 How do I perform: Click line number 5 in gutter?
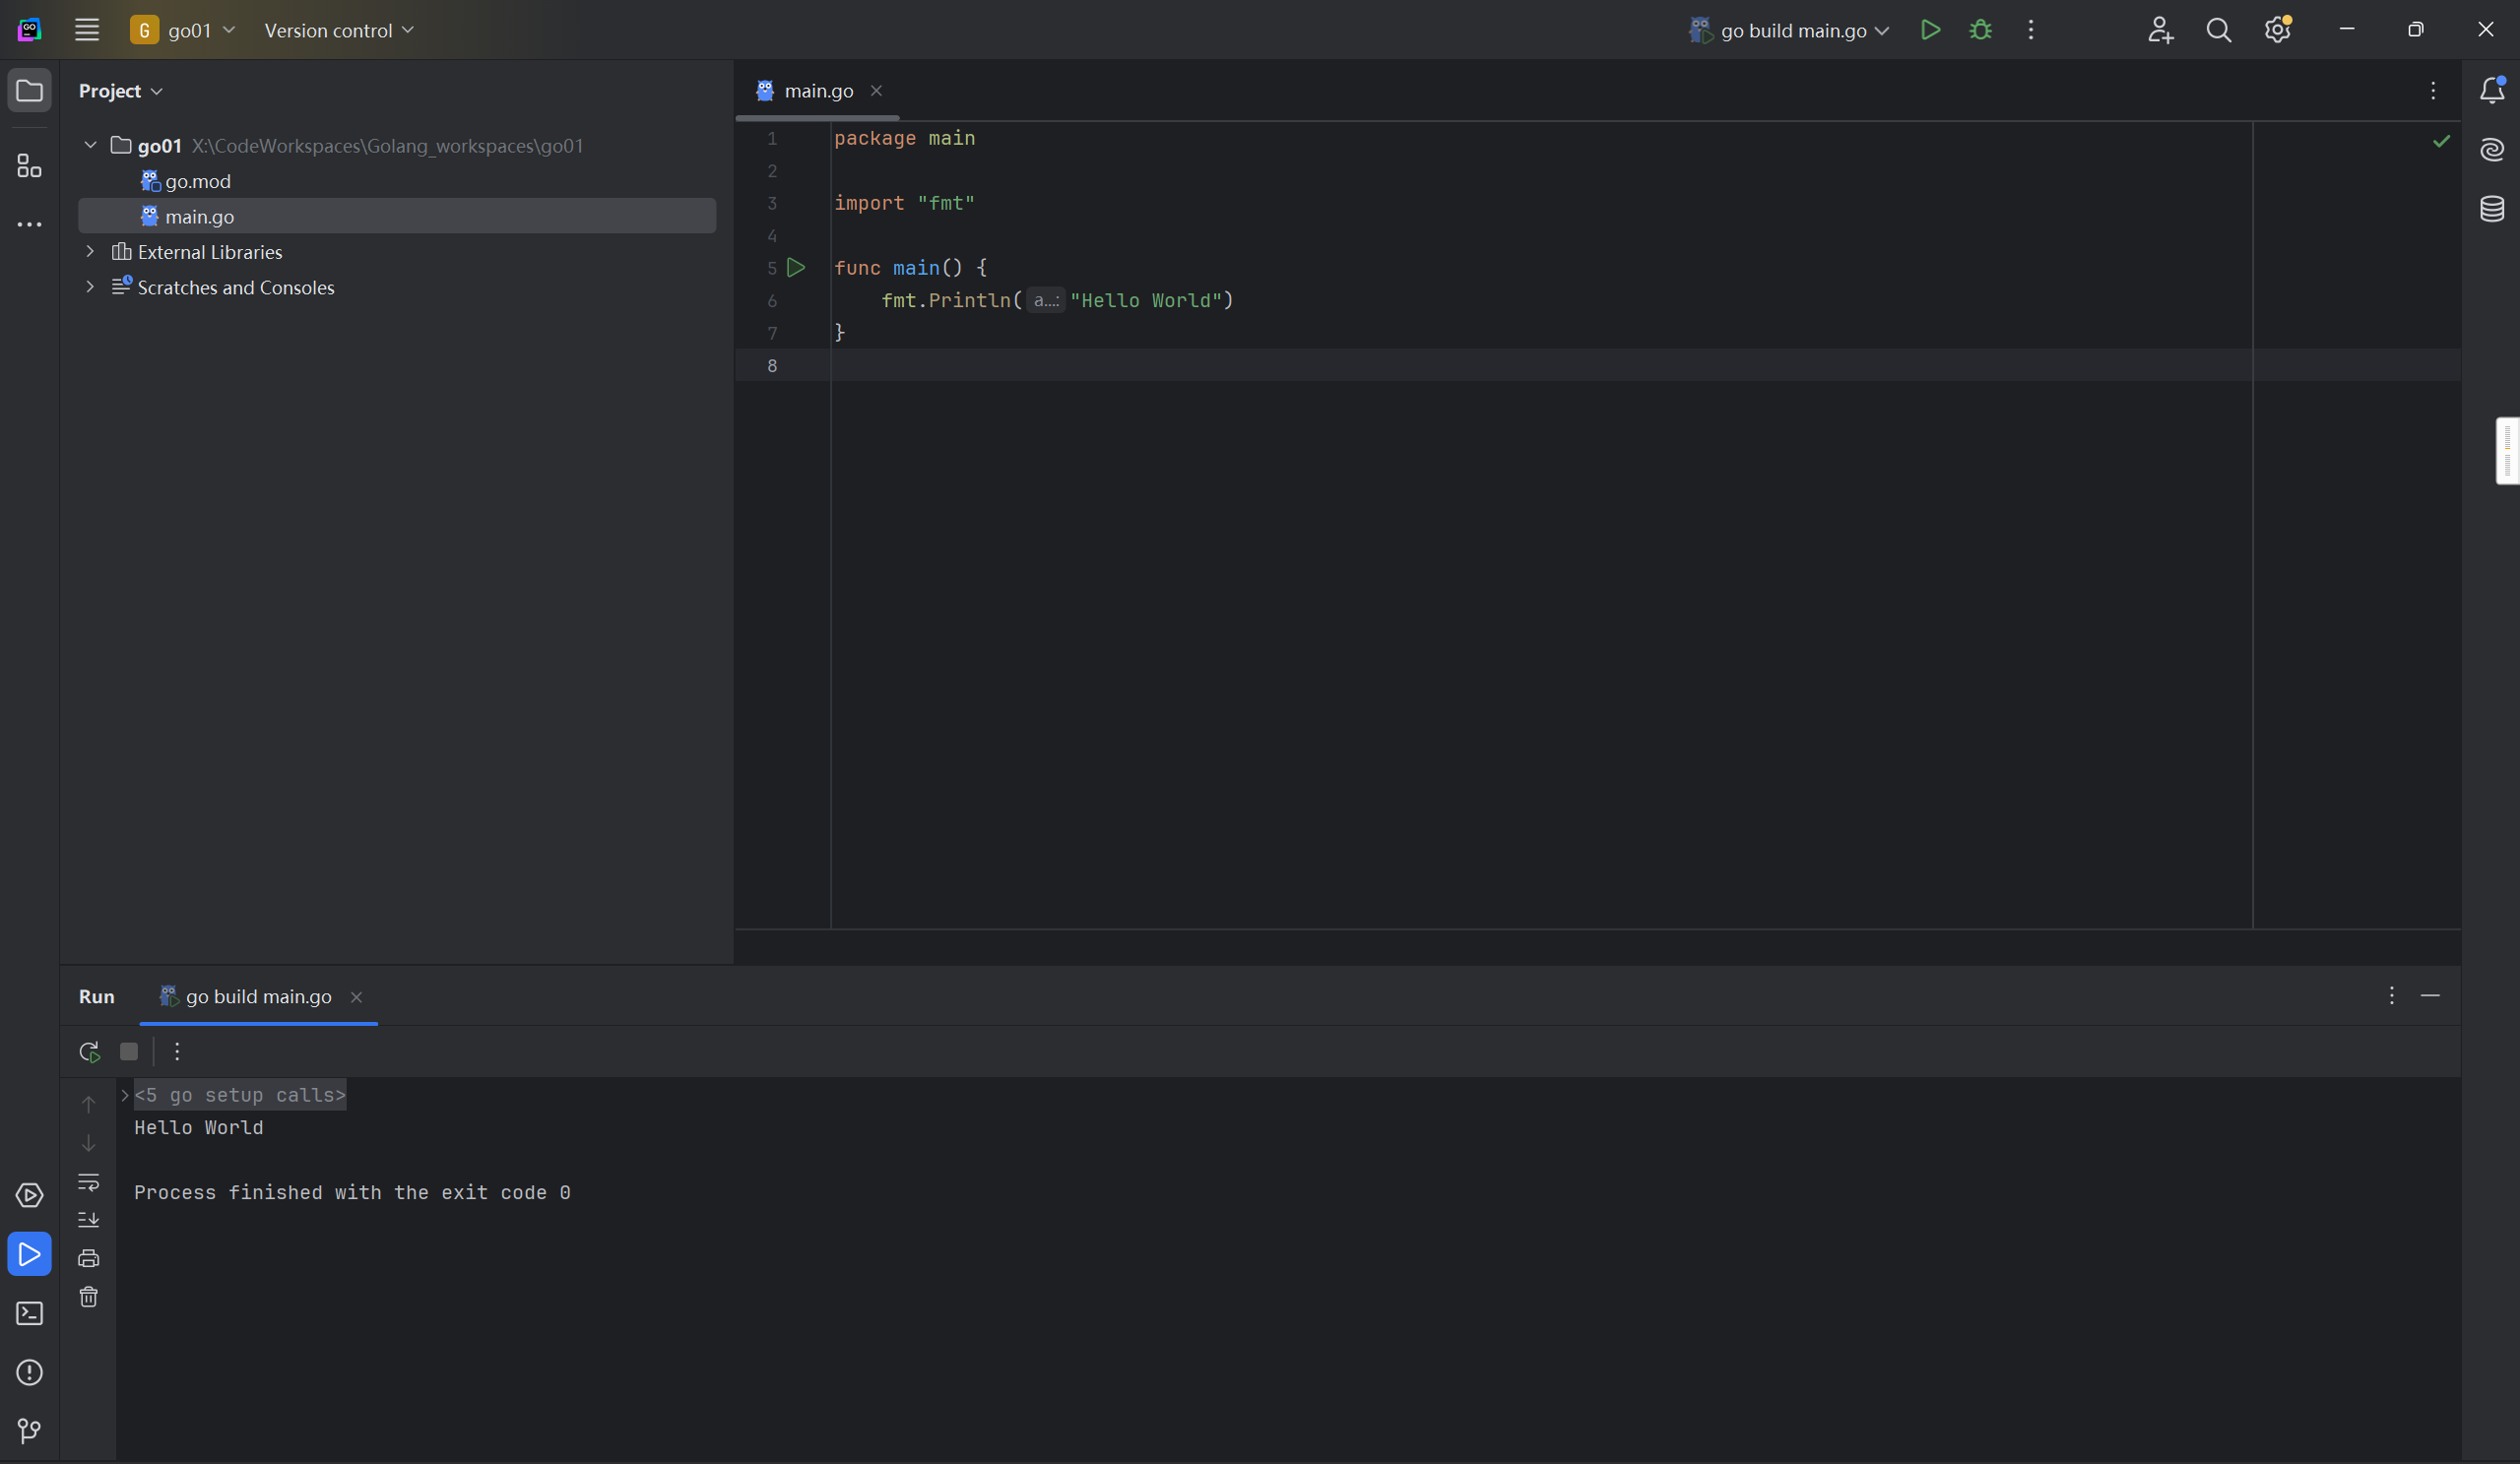point(771,268)
